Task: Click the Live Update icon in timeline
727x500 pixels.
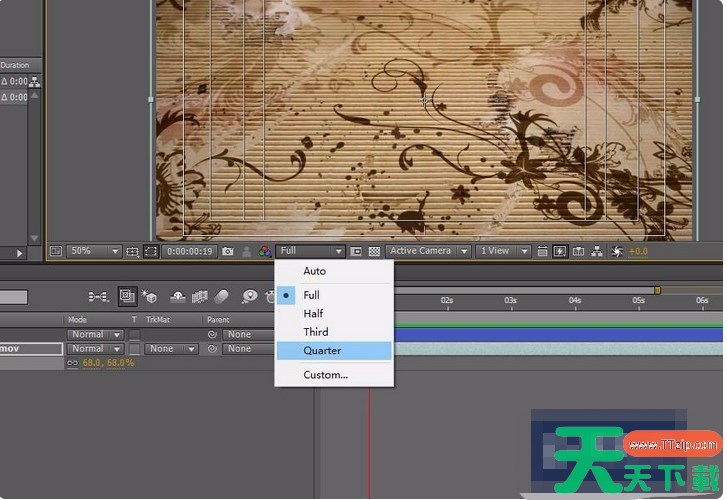Action: [x=127, y=297]
